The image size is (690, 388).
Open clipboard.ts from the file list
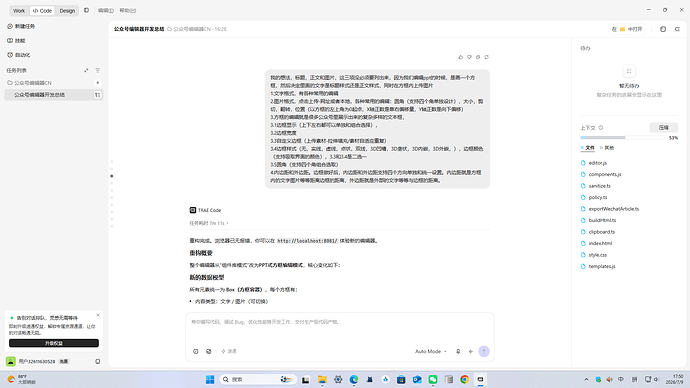pyautogui.click(x=602, y=231)
